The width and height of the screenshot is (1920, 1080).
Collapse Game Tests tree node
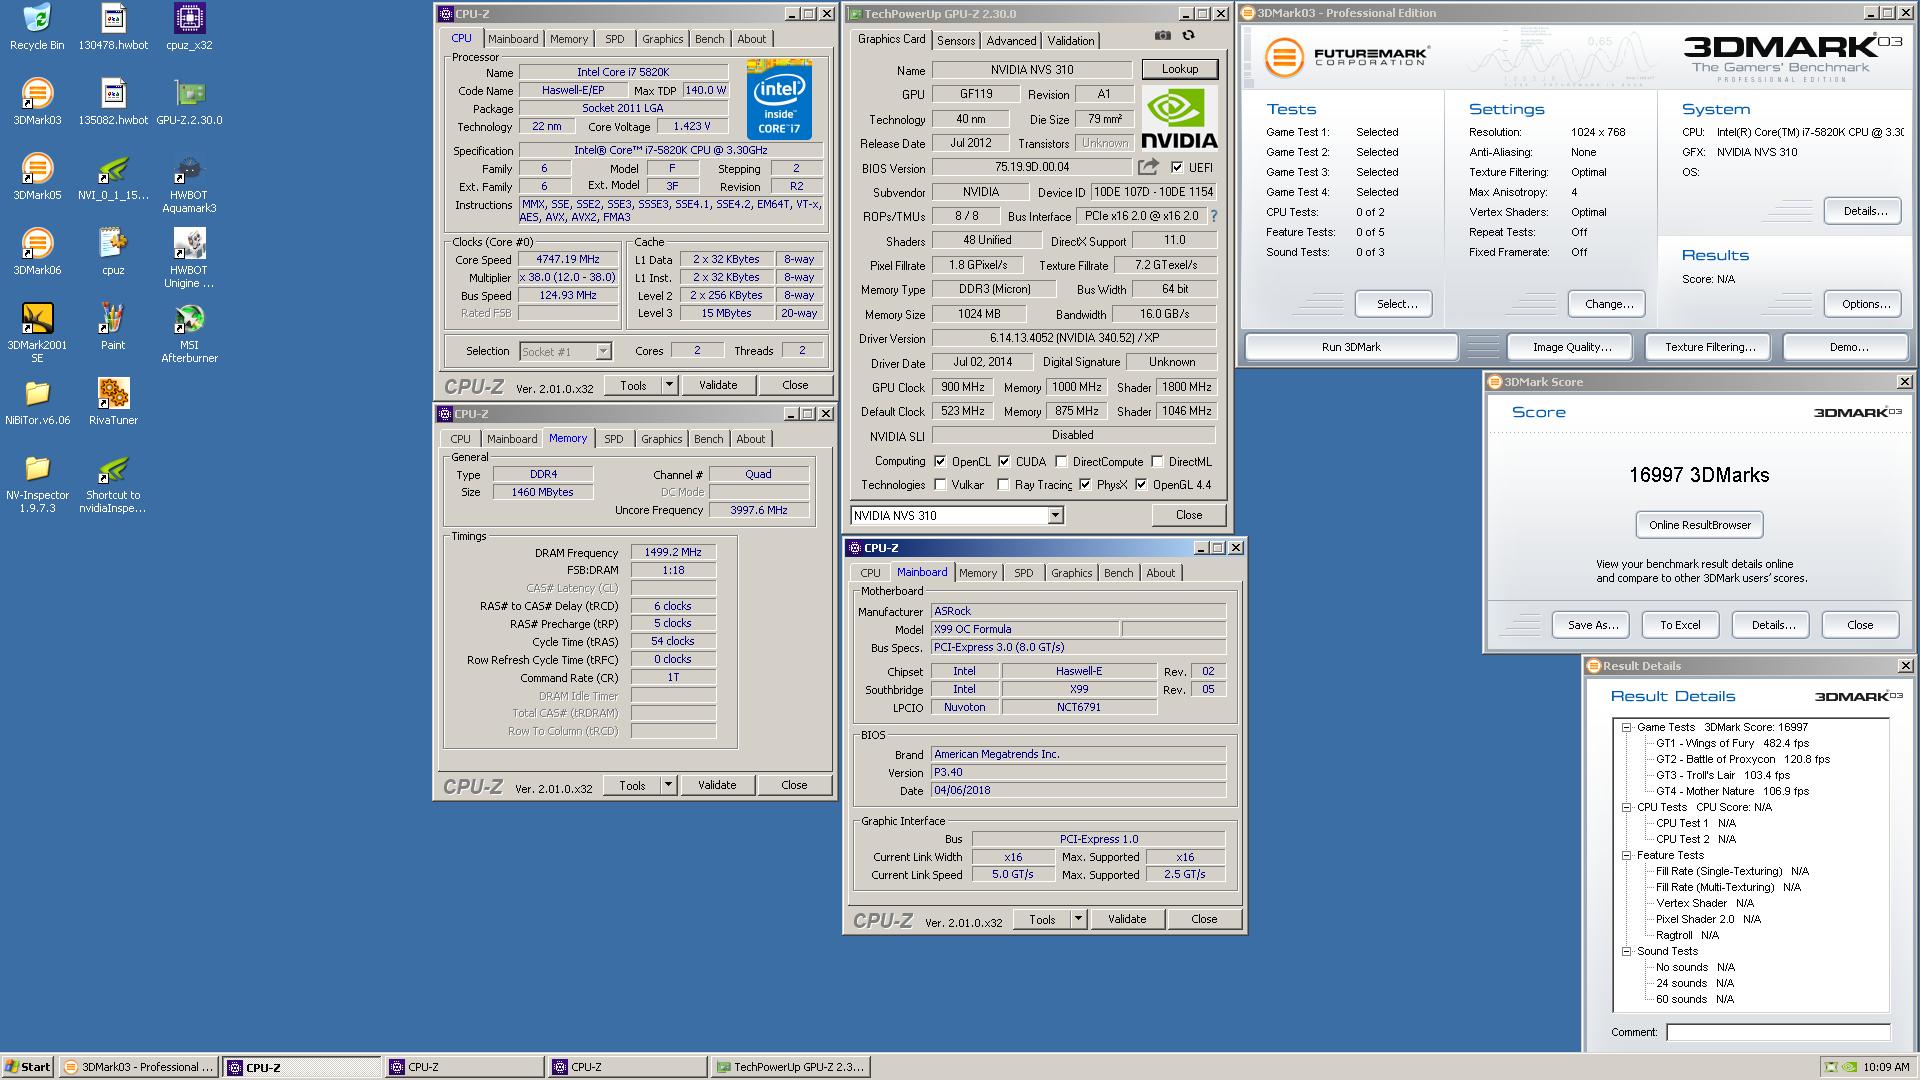click(x=1627, y=727)
